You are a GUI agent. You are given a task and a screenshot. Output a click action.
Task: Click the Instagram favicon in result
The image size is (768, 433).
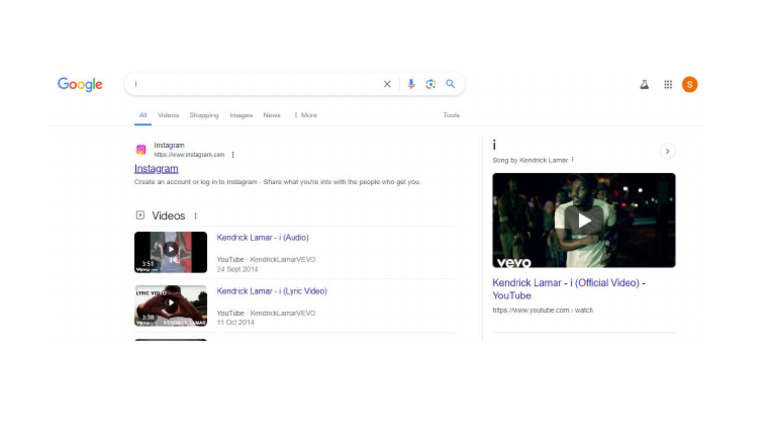pyautogui.click(x=141, y=150)
